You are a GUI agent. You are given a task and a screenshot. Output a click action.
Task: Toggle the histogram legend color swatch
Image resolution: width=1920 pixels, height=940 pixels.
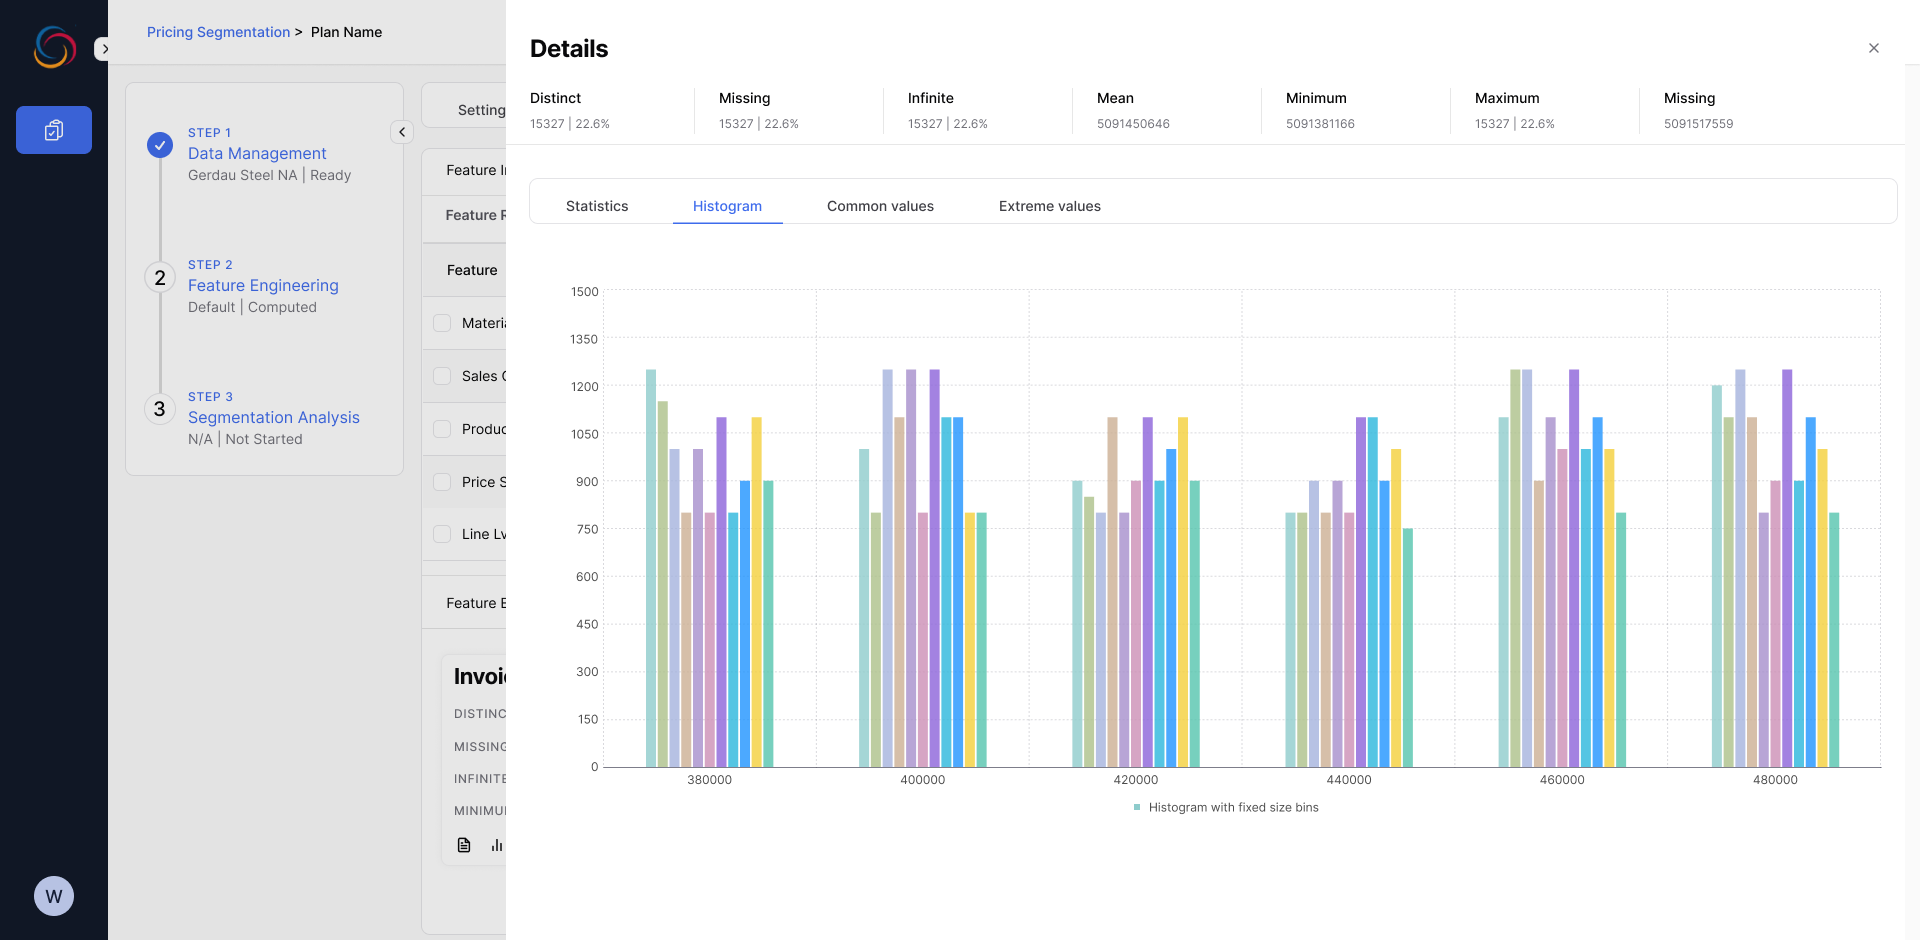[1137, 807]
